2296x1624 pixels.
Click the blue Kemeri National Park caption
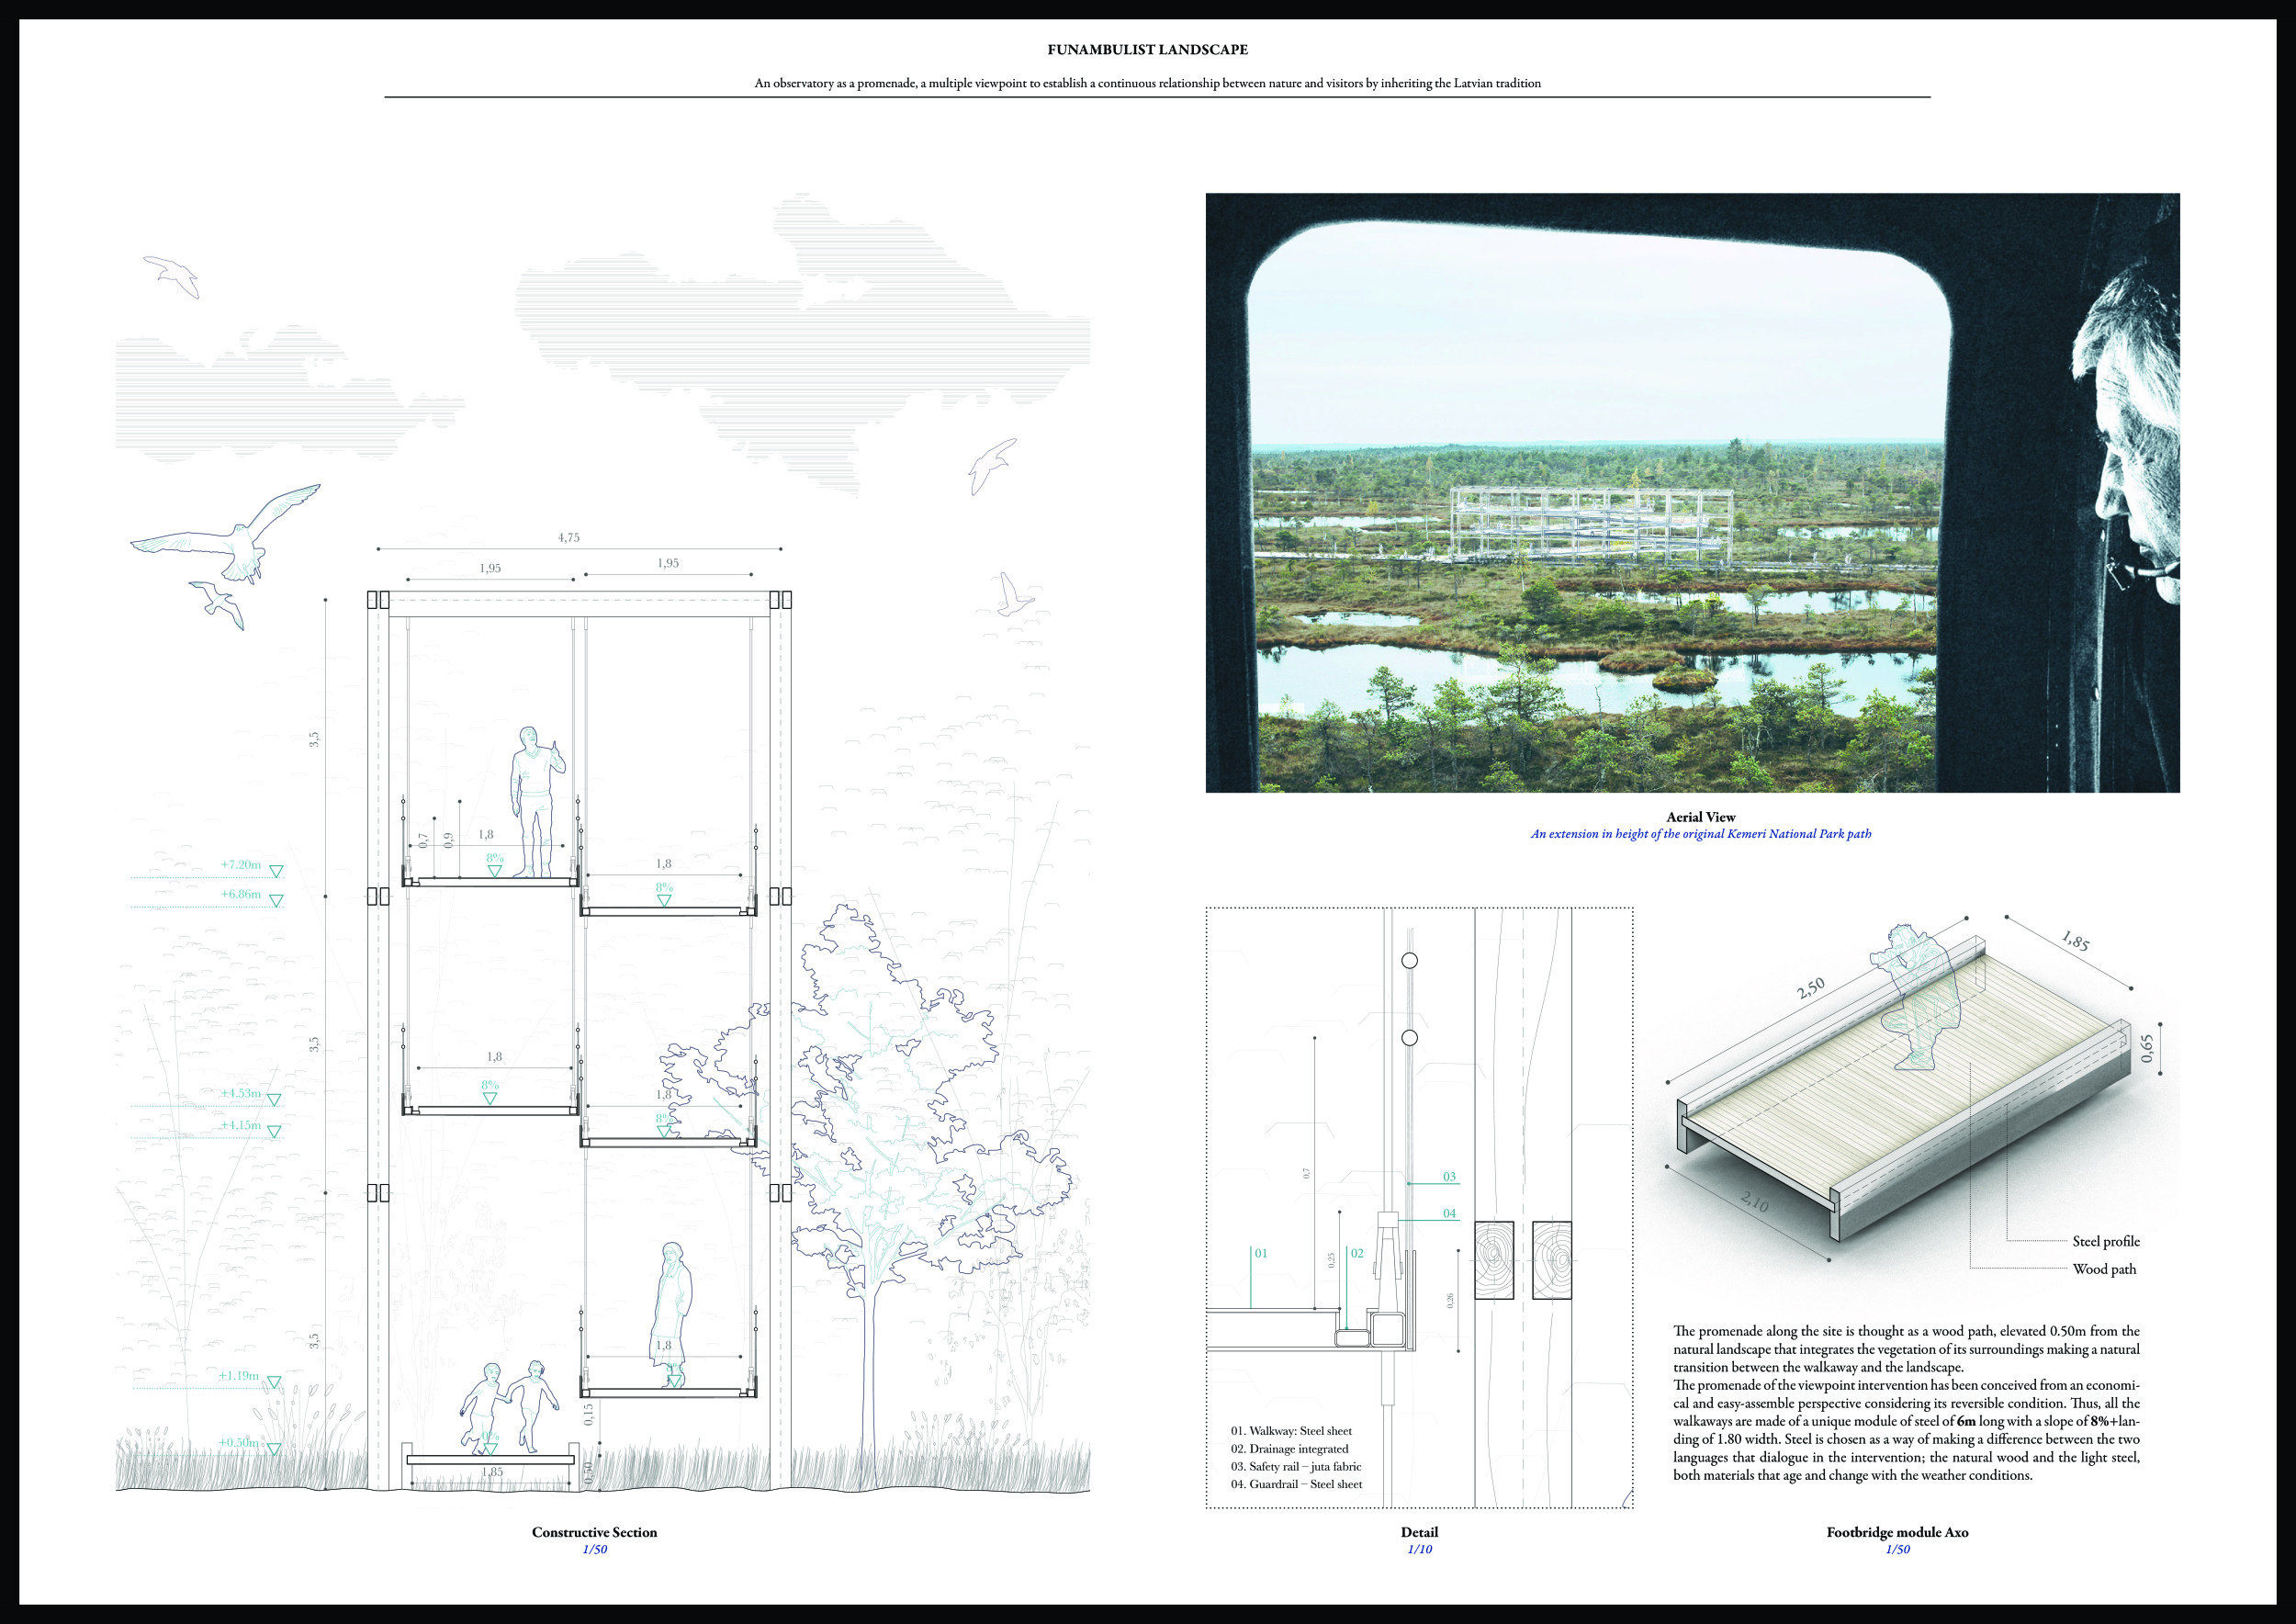pyautogui.click(x=1700, y=834)
